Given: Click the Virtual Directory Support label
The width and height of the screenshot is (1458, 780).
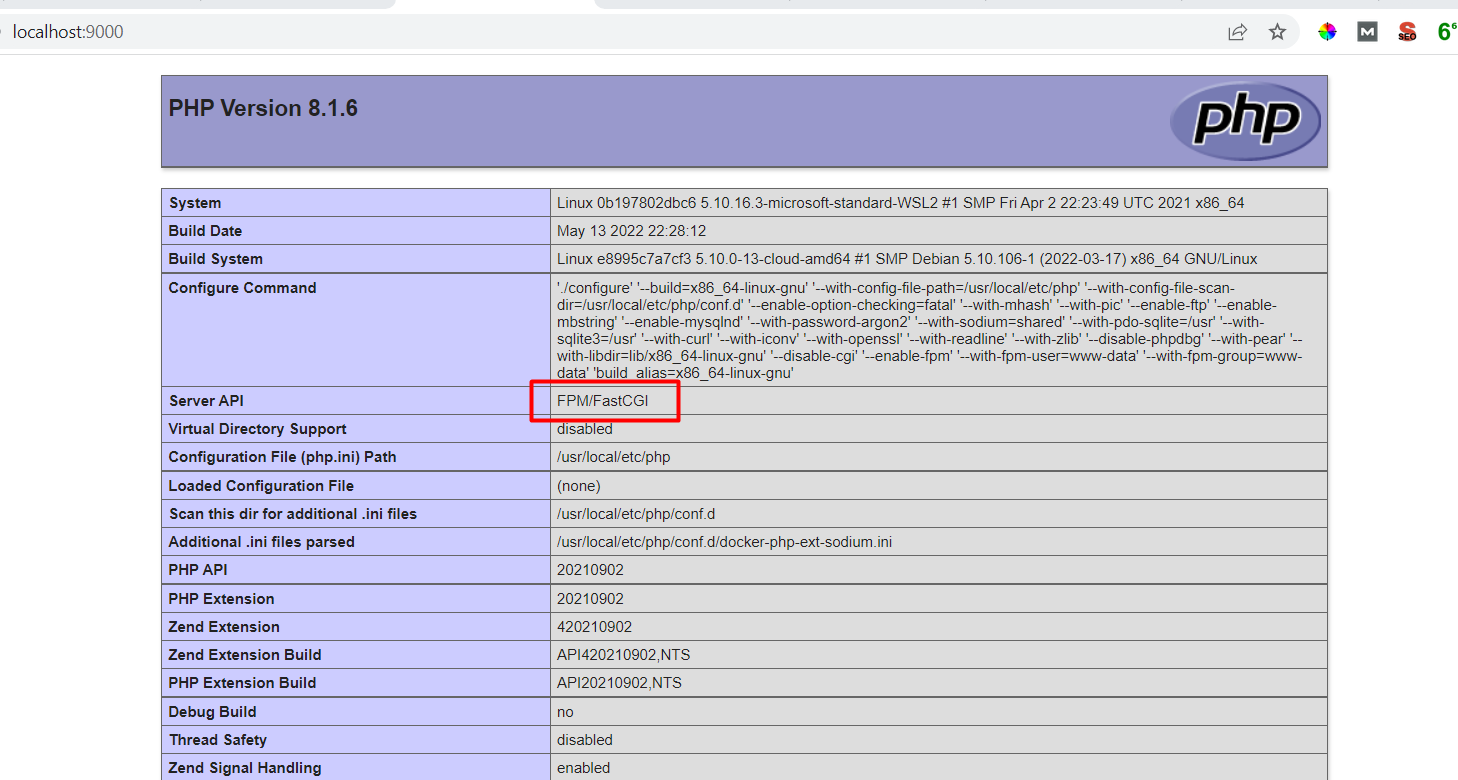Looking at the screenshot, I should coord(257,429).
